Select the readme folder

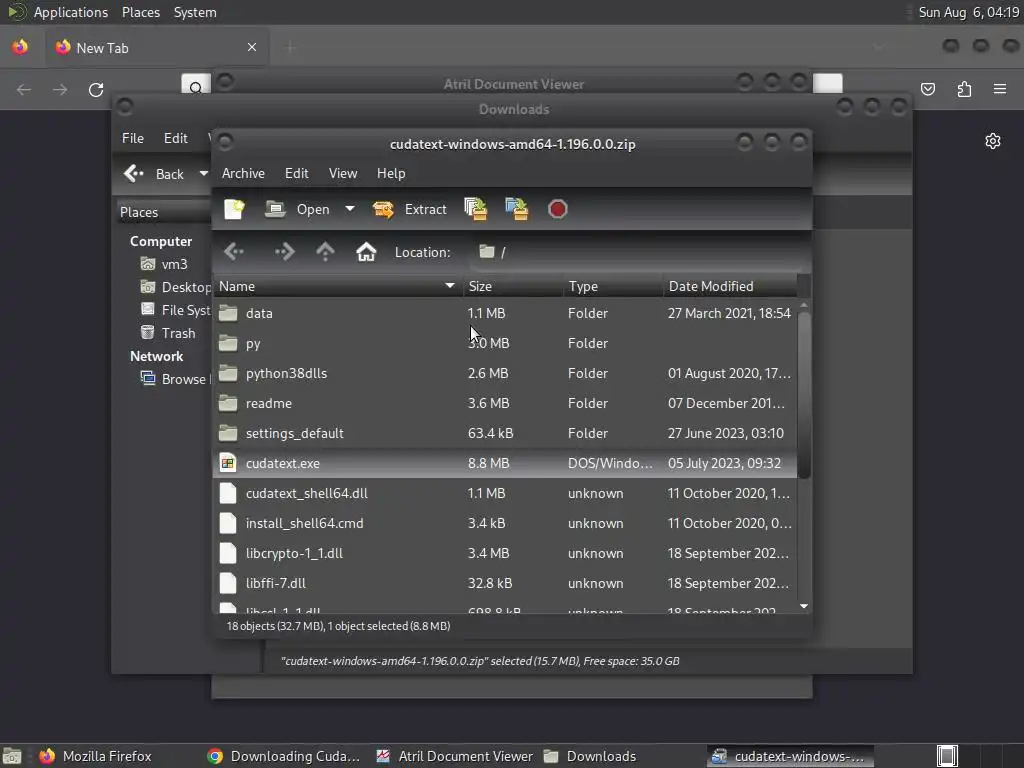[505, 403]
